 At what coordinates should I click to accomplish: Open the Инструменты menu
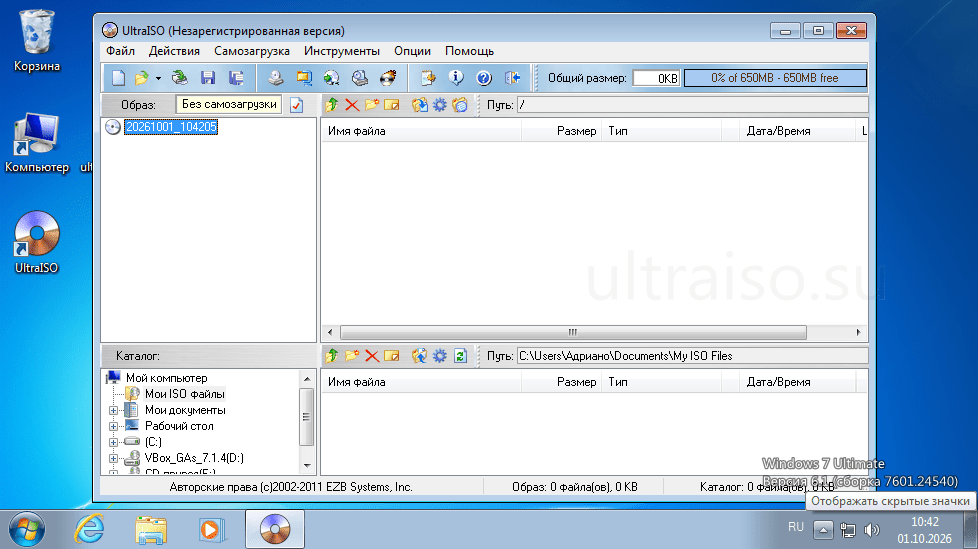click(x=342, y=51)
